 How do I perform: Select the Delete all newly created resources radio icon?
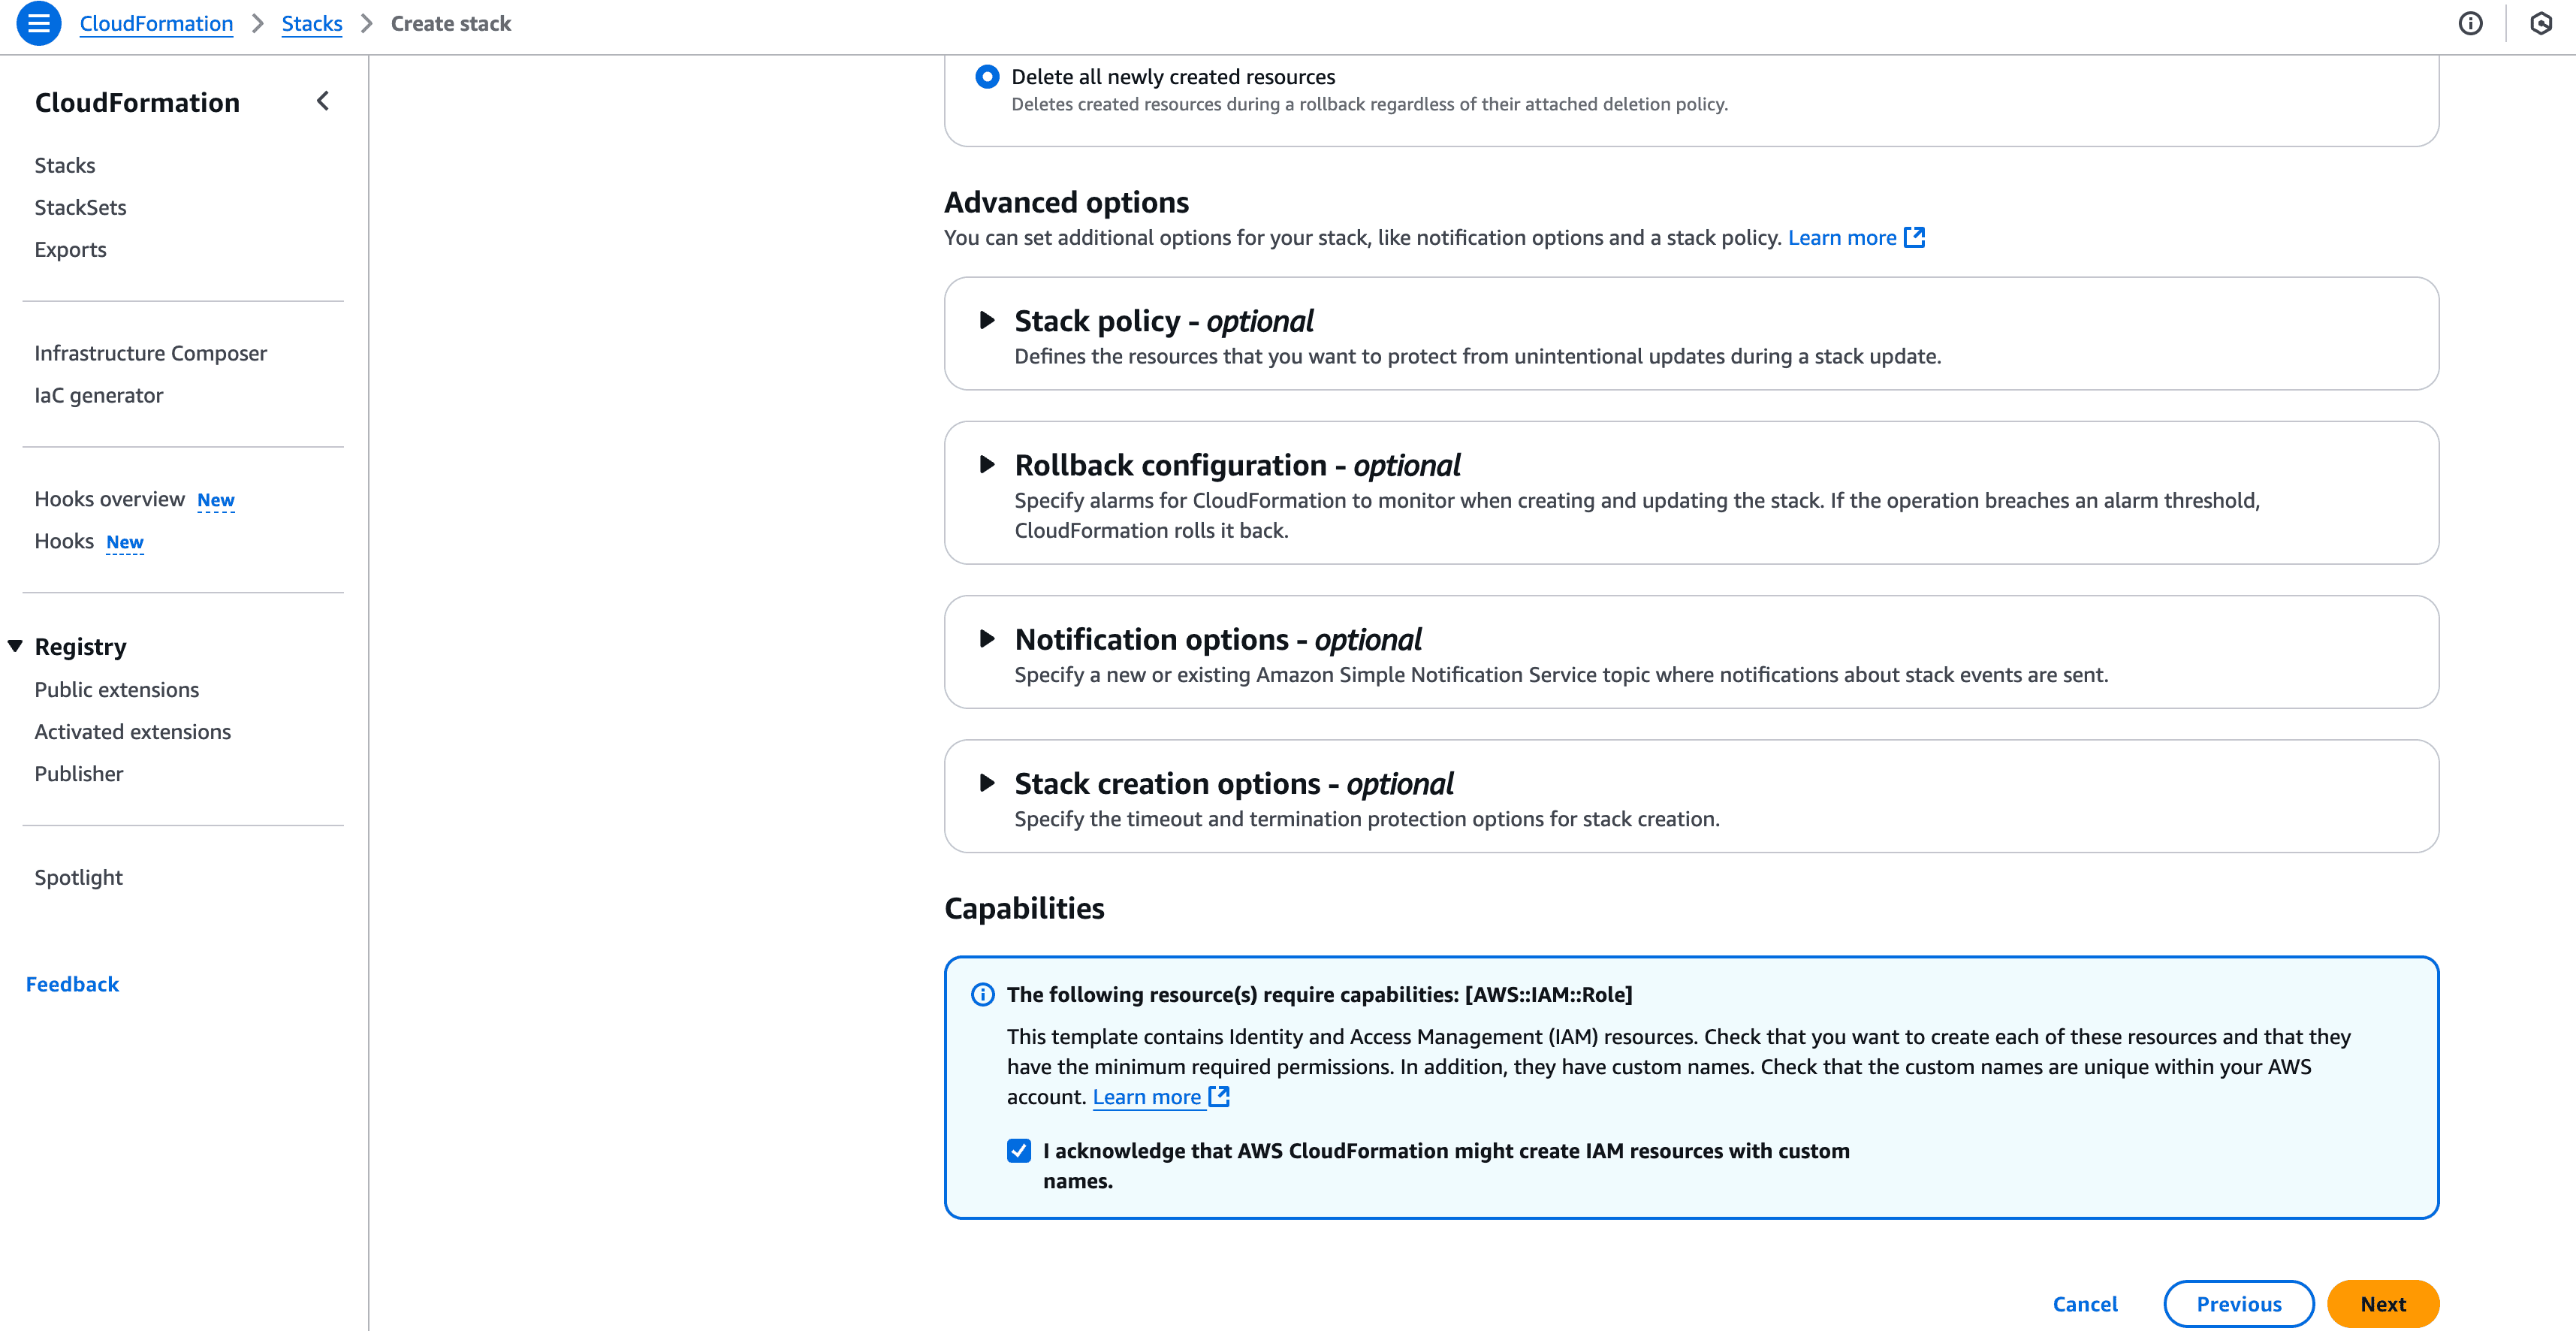[x=987, y=76]
